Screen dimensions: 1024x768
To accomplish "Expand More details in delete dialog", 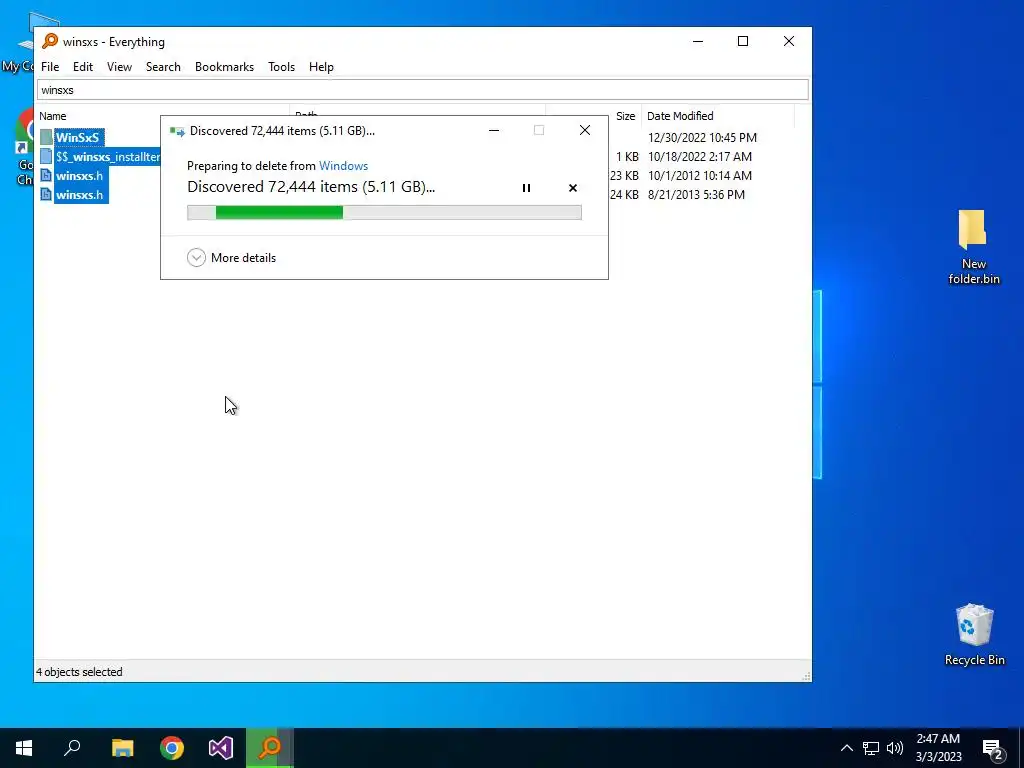I will point(232,258).
